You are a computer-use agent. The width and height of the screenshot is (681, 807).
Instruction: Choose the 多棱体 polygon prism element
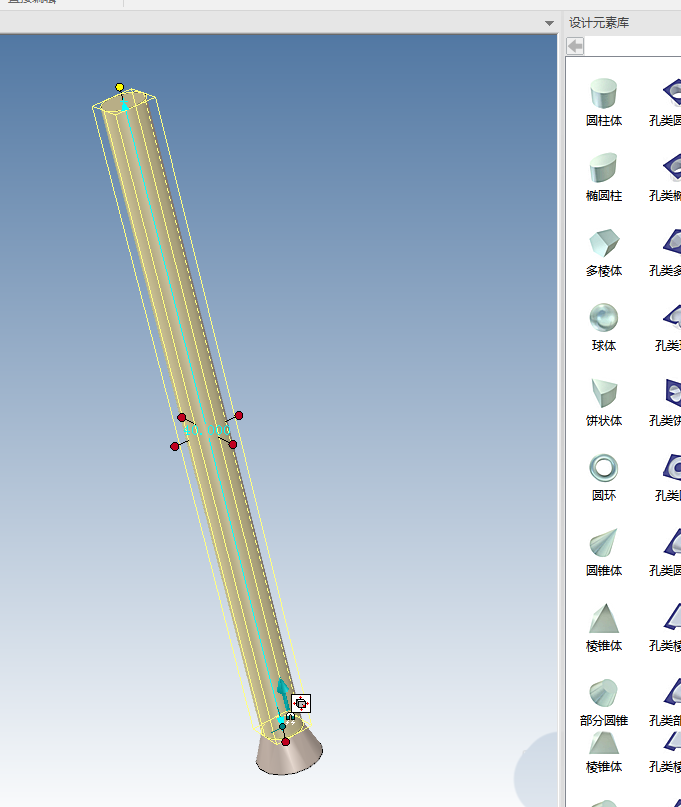pos(603,252)
